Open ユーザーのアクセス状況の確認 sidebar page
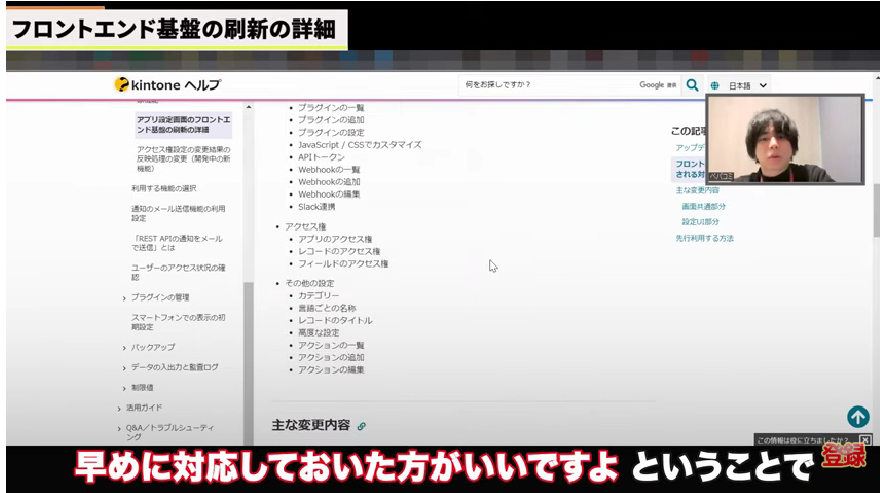 pyautogui.click(x=178, y=272)
